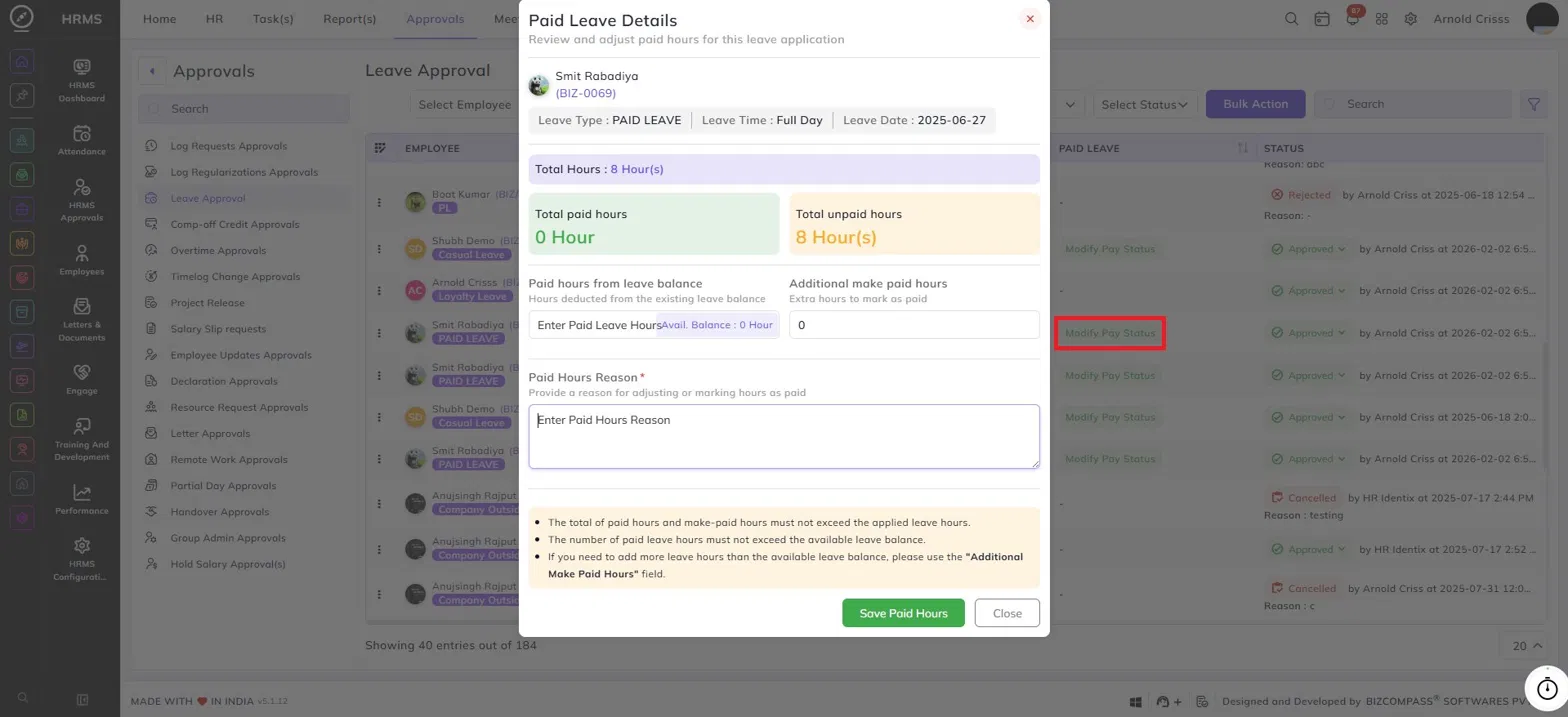
Task: Collapse the Approvals panel with the arrow button
Action: click(x=152, y=71)
